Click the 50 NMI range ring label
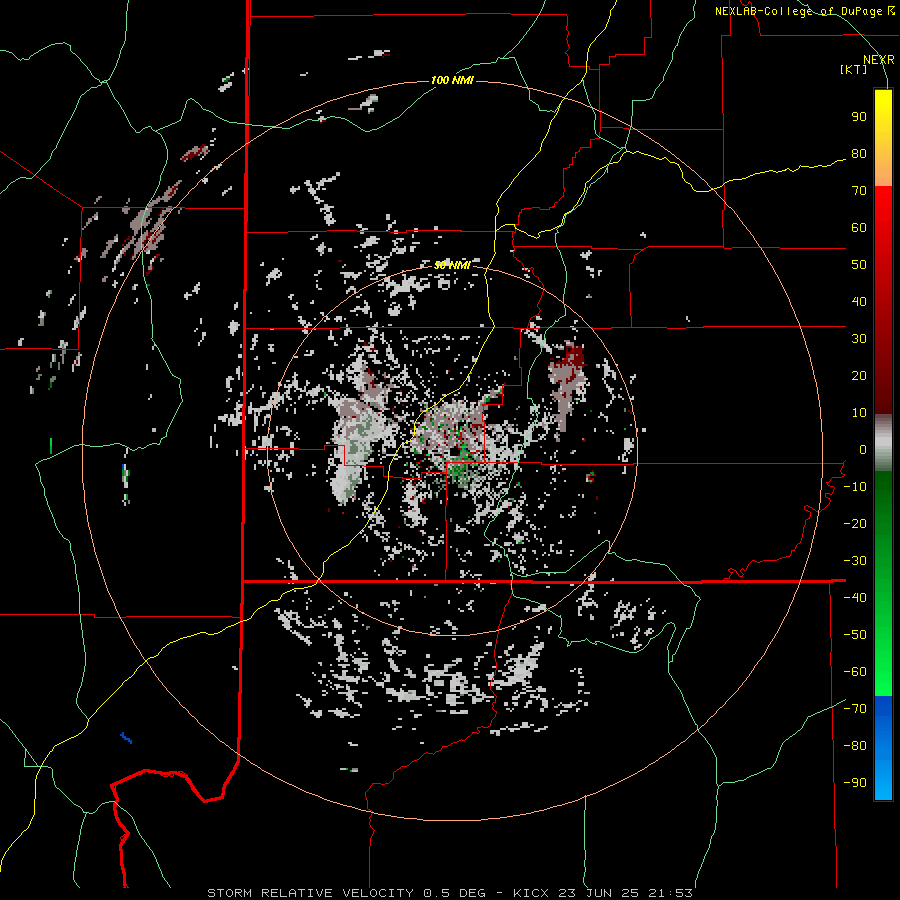 click(452, 265)
